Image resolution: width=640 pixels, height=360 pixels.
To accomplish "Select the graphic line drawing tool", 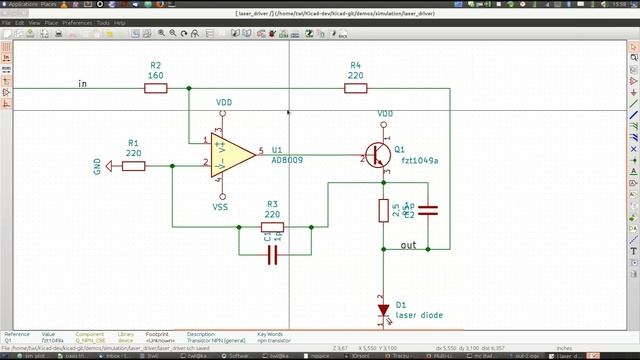I will click(633, 240).
